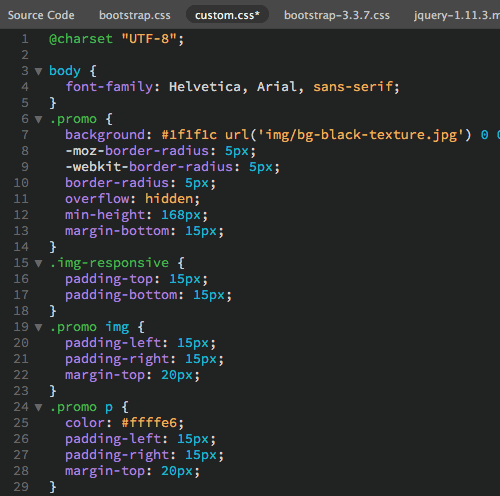Click the @charset keyword

tap(81, 39)
